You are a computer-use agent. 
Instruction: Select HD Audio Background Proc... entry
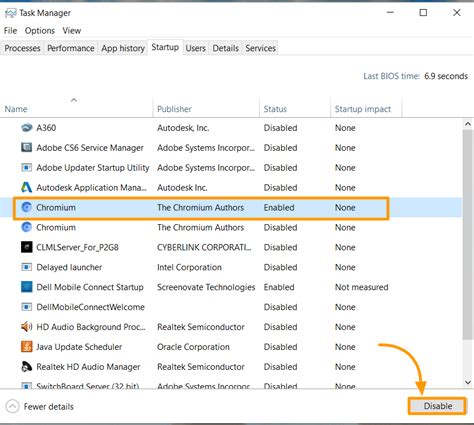[x=91, y=327]
